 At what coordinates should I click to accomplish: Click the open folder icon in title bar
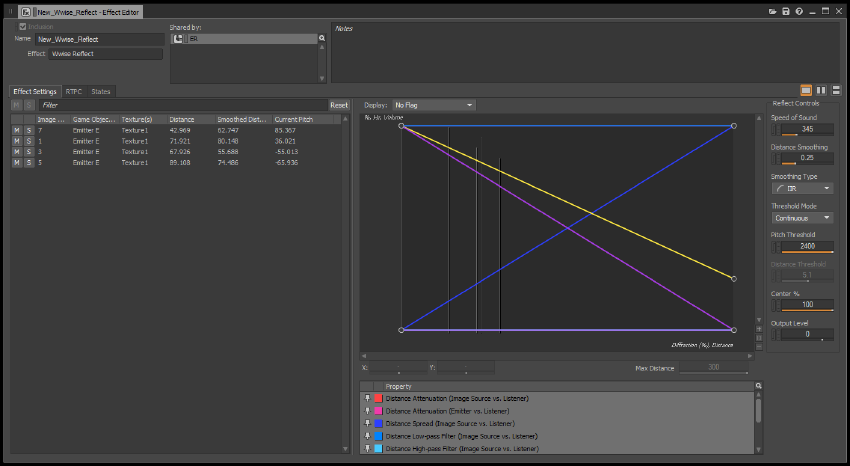[773, 11]
